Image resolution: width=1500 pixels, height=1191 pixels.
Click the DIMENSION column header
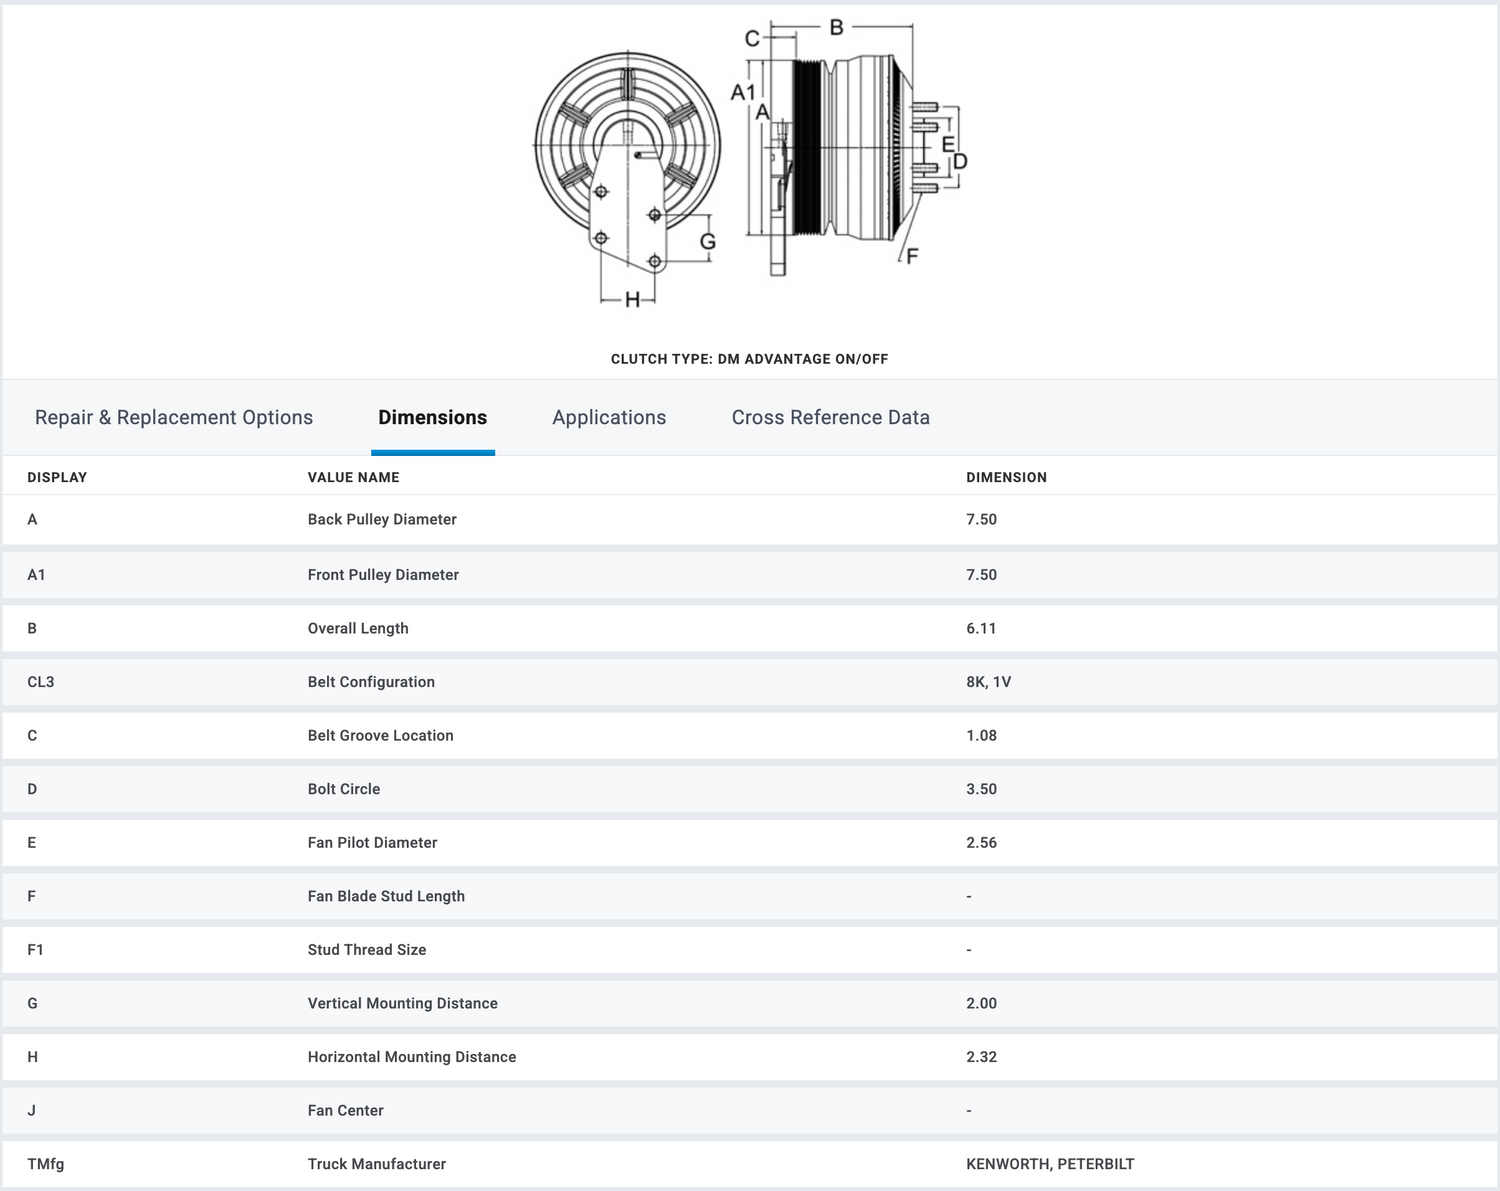click(1006, 478)
